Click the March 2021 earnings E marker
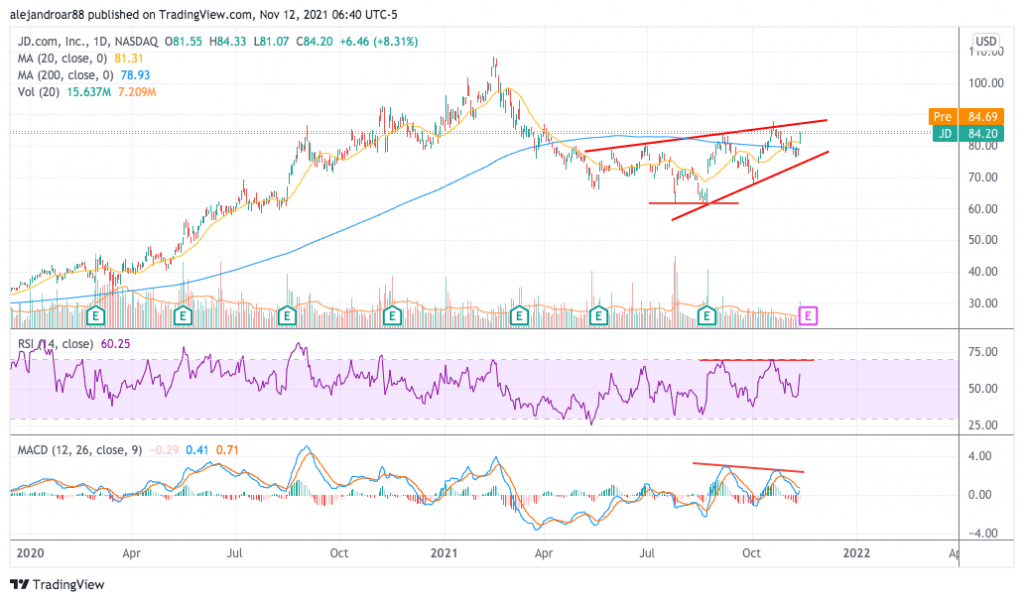Image resolution: width=1024 pixels, height=602 pixels. pyautogui.click(x=519, y=317)
